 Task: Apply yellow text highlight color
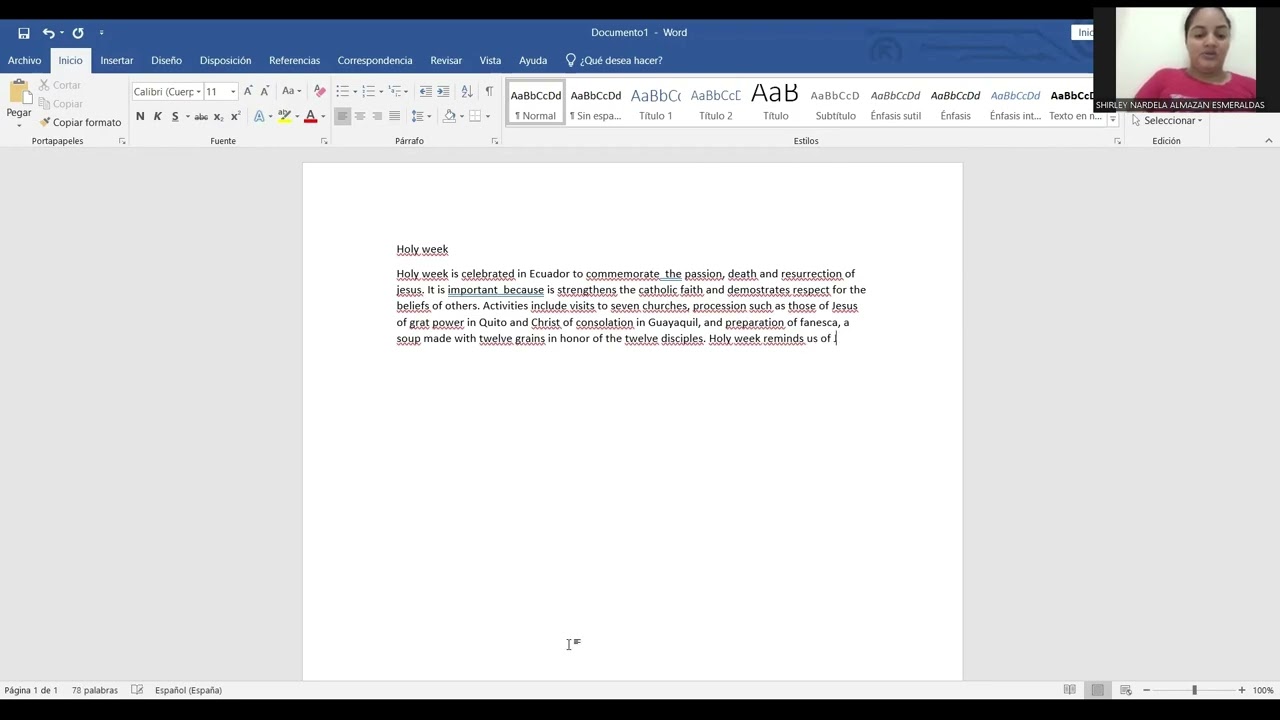coord(284,117)
